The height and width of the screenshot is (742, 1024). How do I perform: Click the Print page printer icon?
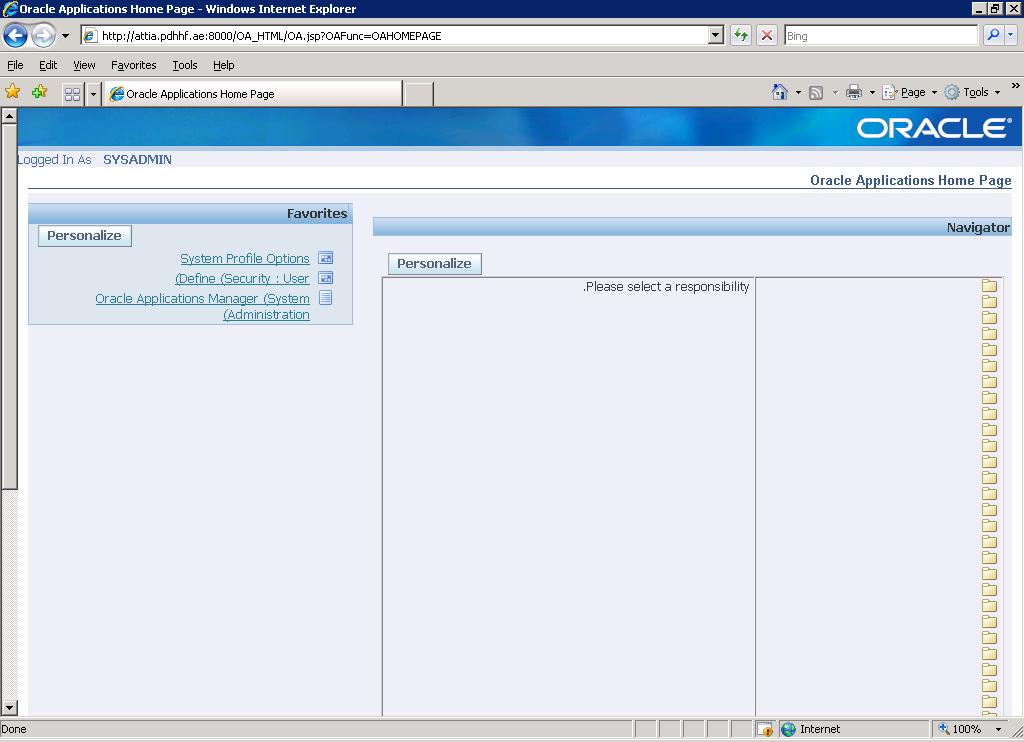(853, 92)
